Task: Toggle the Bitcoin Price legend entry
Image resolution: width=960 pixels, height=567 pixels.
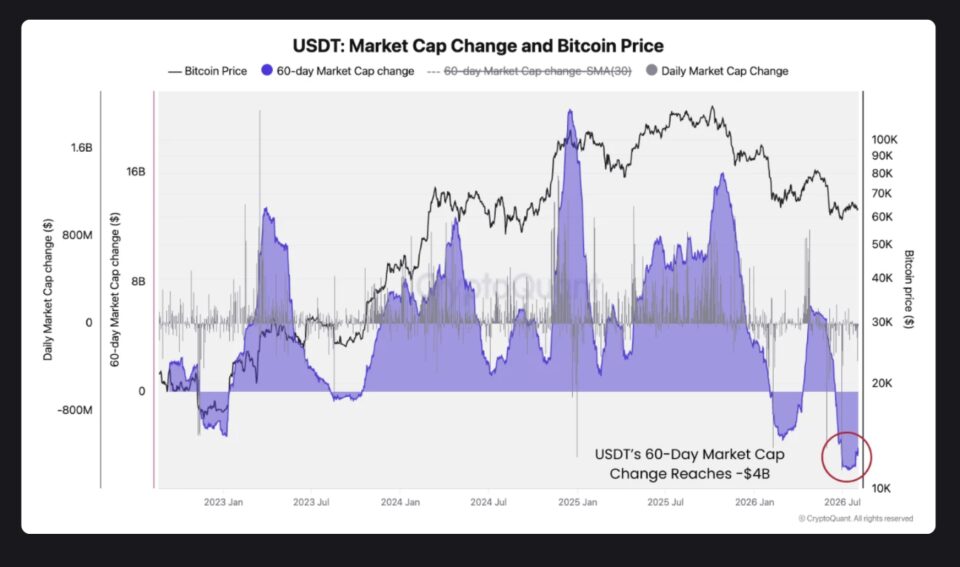Action: click(208, 71)
